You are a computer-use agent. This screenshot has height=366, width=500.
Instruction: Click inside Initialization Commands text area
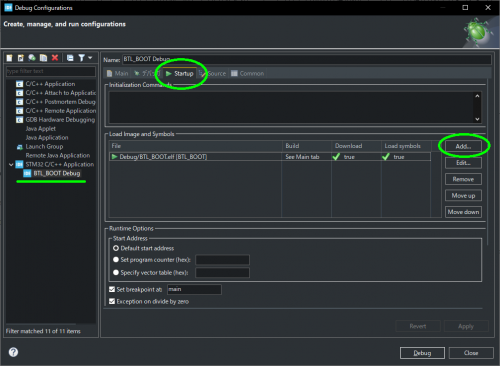click(x=292, y=107)
